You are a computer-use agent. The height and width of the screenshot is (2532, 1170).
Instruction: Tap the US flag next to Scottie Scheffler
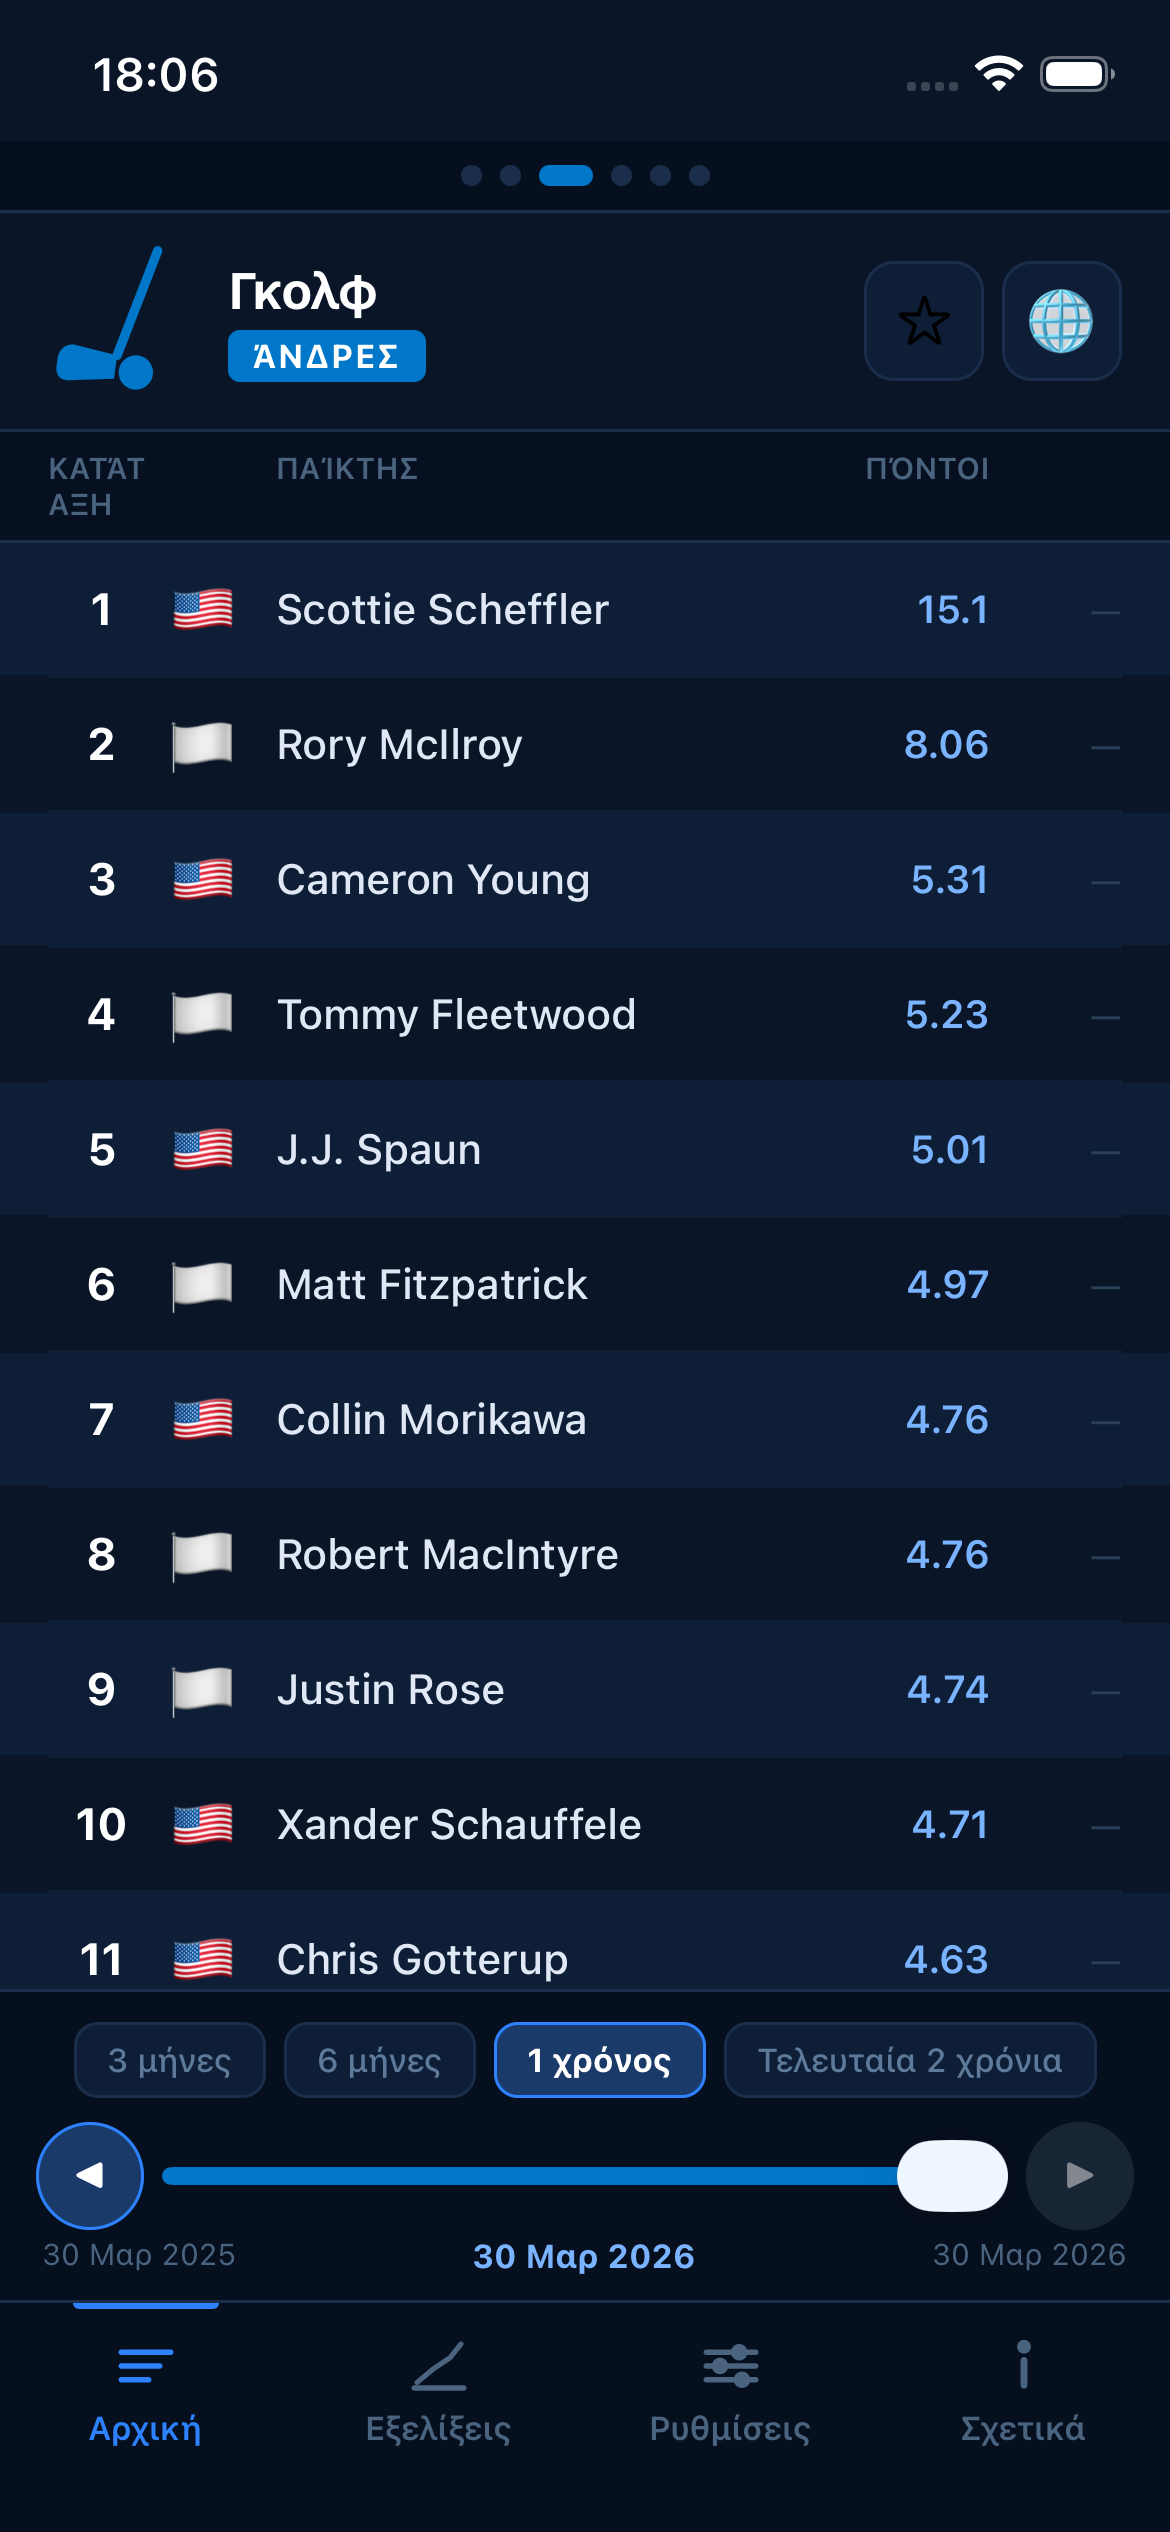201,609
